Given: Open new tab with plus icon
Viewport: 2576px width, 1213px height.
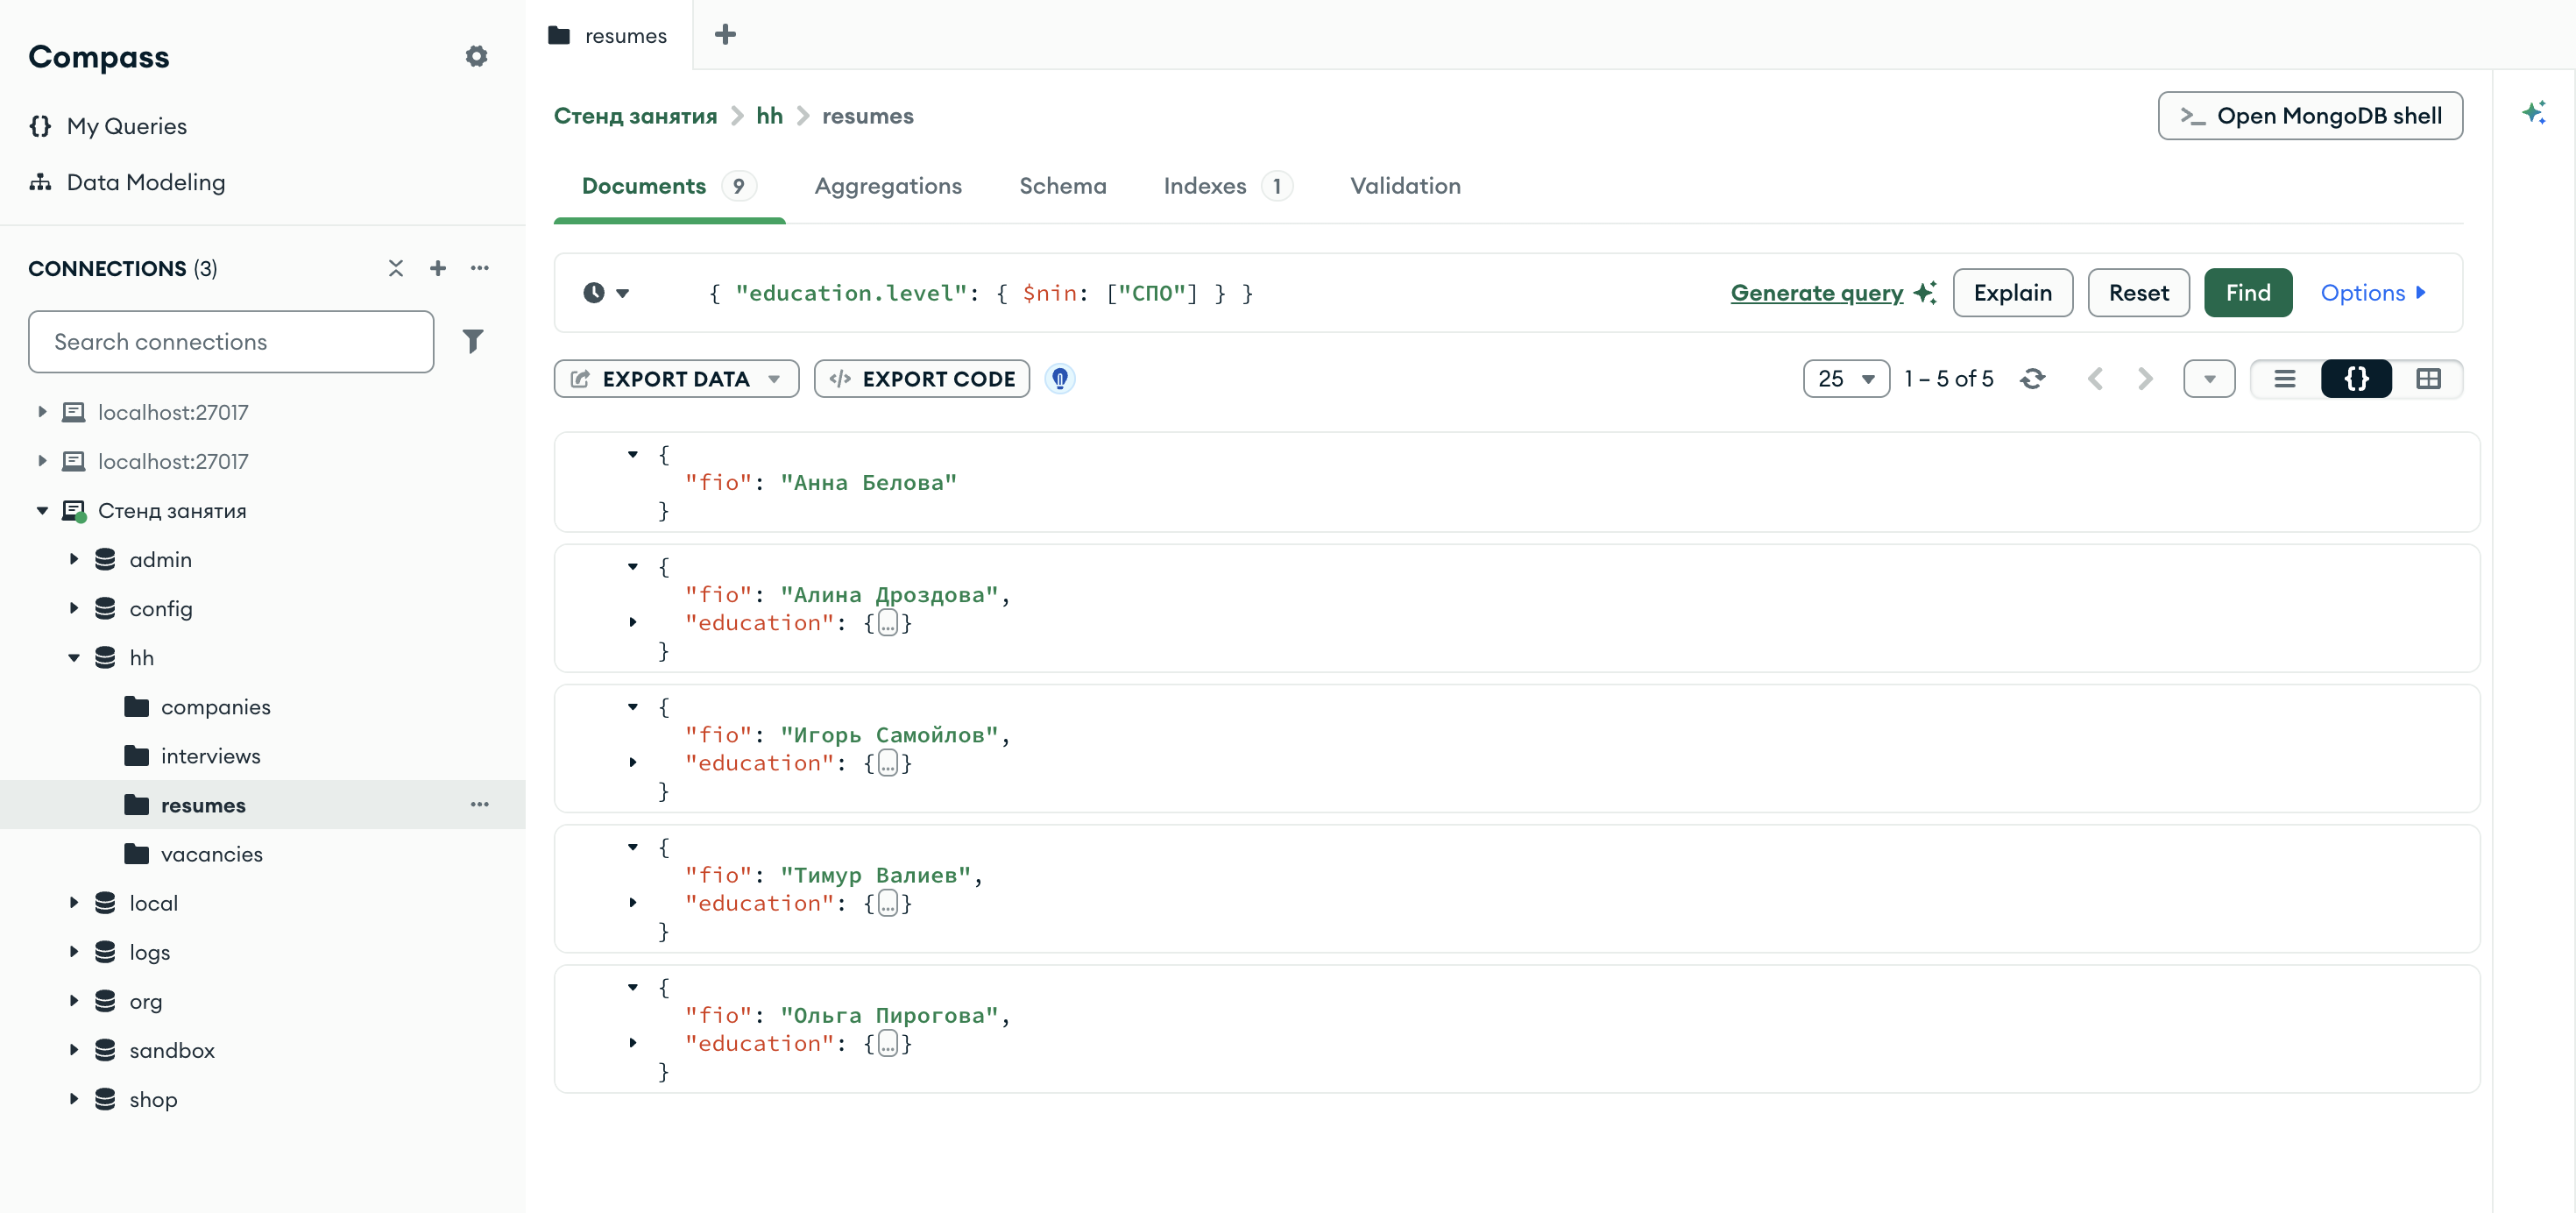Looking at the screenshot, I should point(725,35).
